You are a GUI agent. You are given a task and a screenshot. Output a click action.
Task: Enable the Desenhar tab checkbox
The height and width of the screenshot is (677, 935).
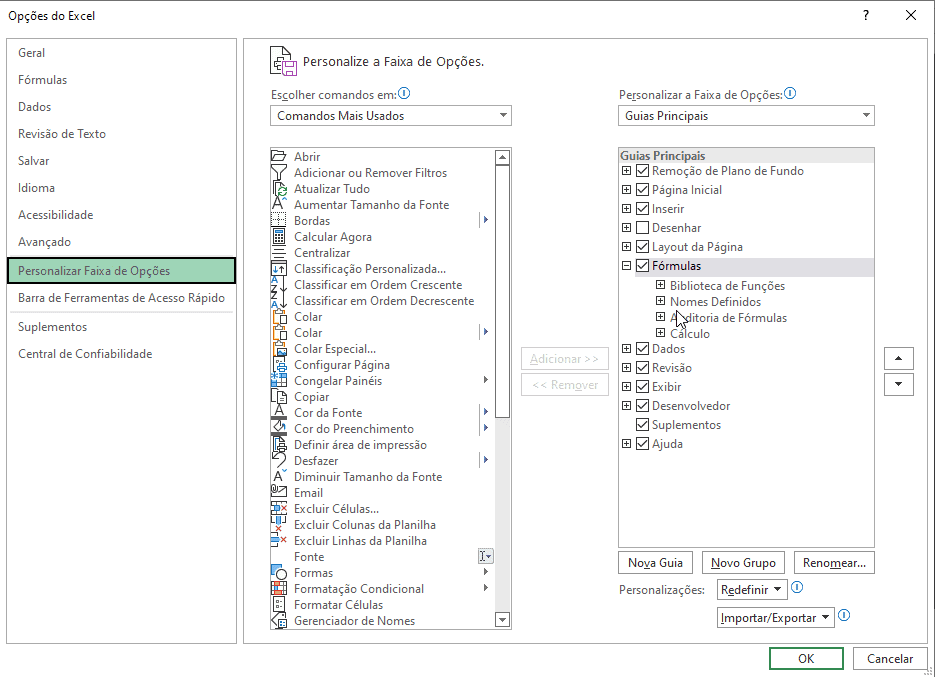(642, 228)
